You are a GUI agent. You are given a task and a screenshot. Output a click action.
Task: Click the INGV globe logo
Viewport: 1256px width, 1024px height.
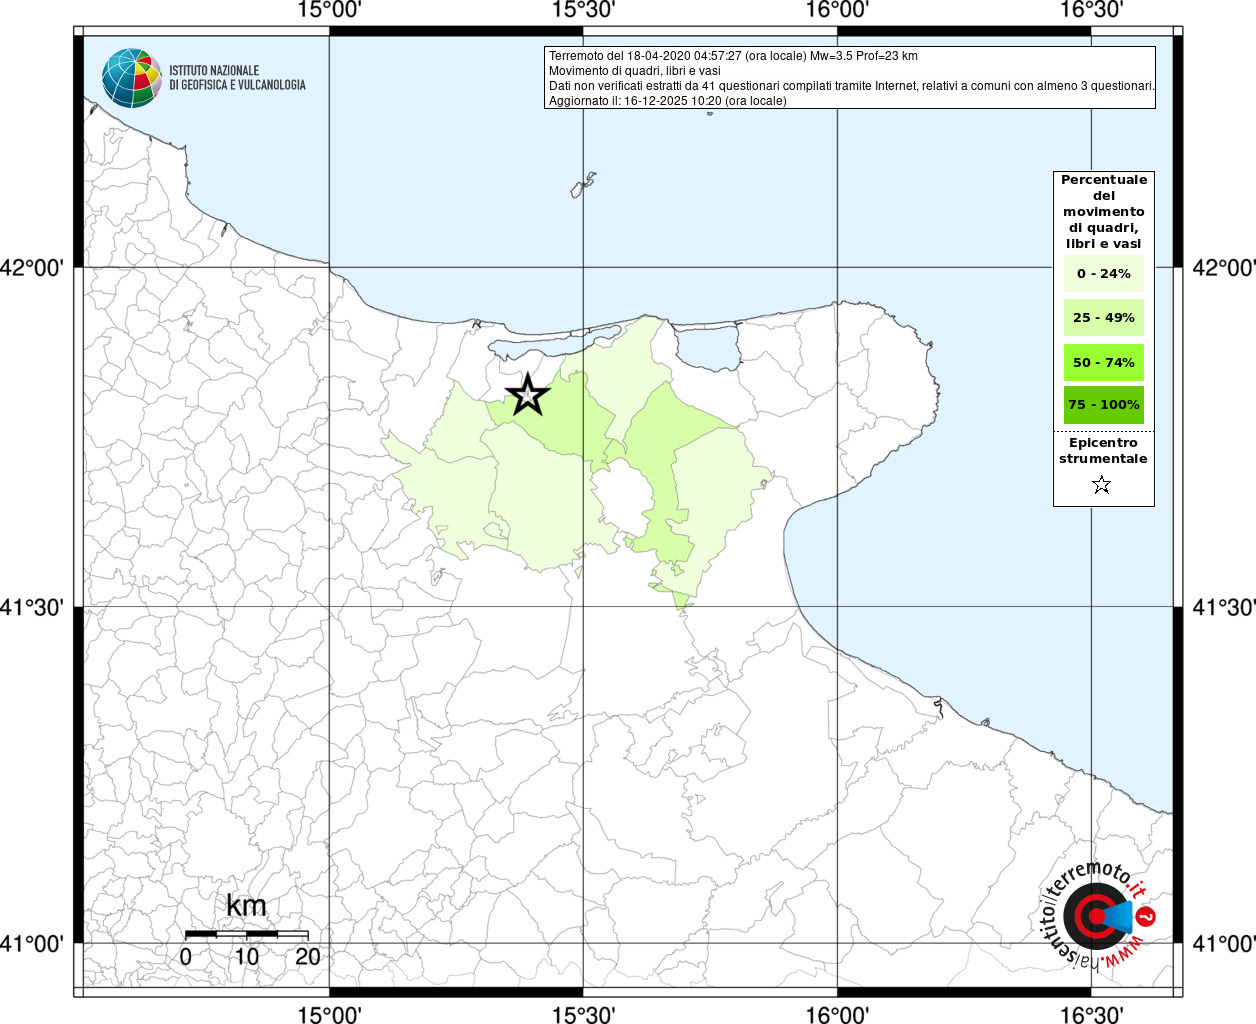tap(131, 78)
